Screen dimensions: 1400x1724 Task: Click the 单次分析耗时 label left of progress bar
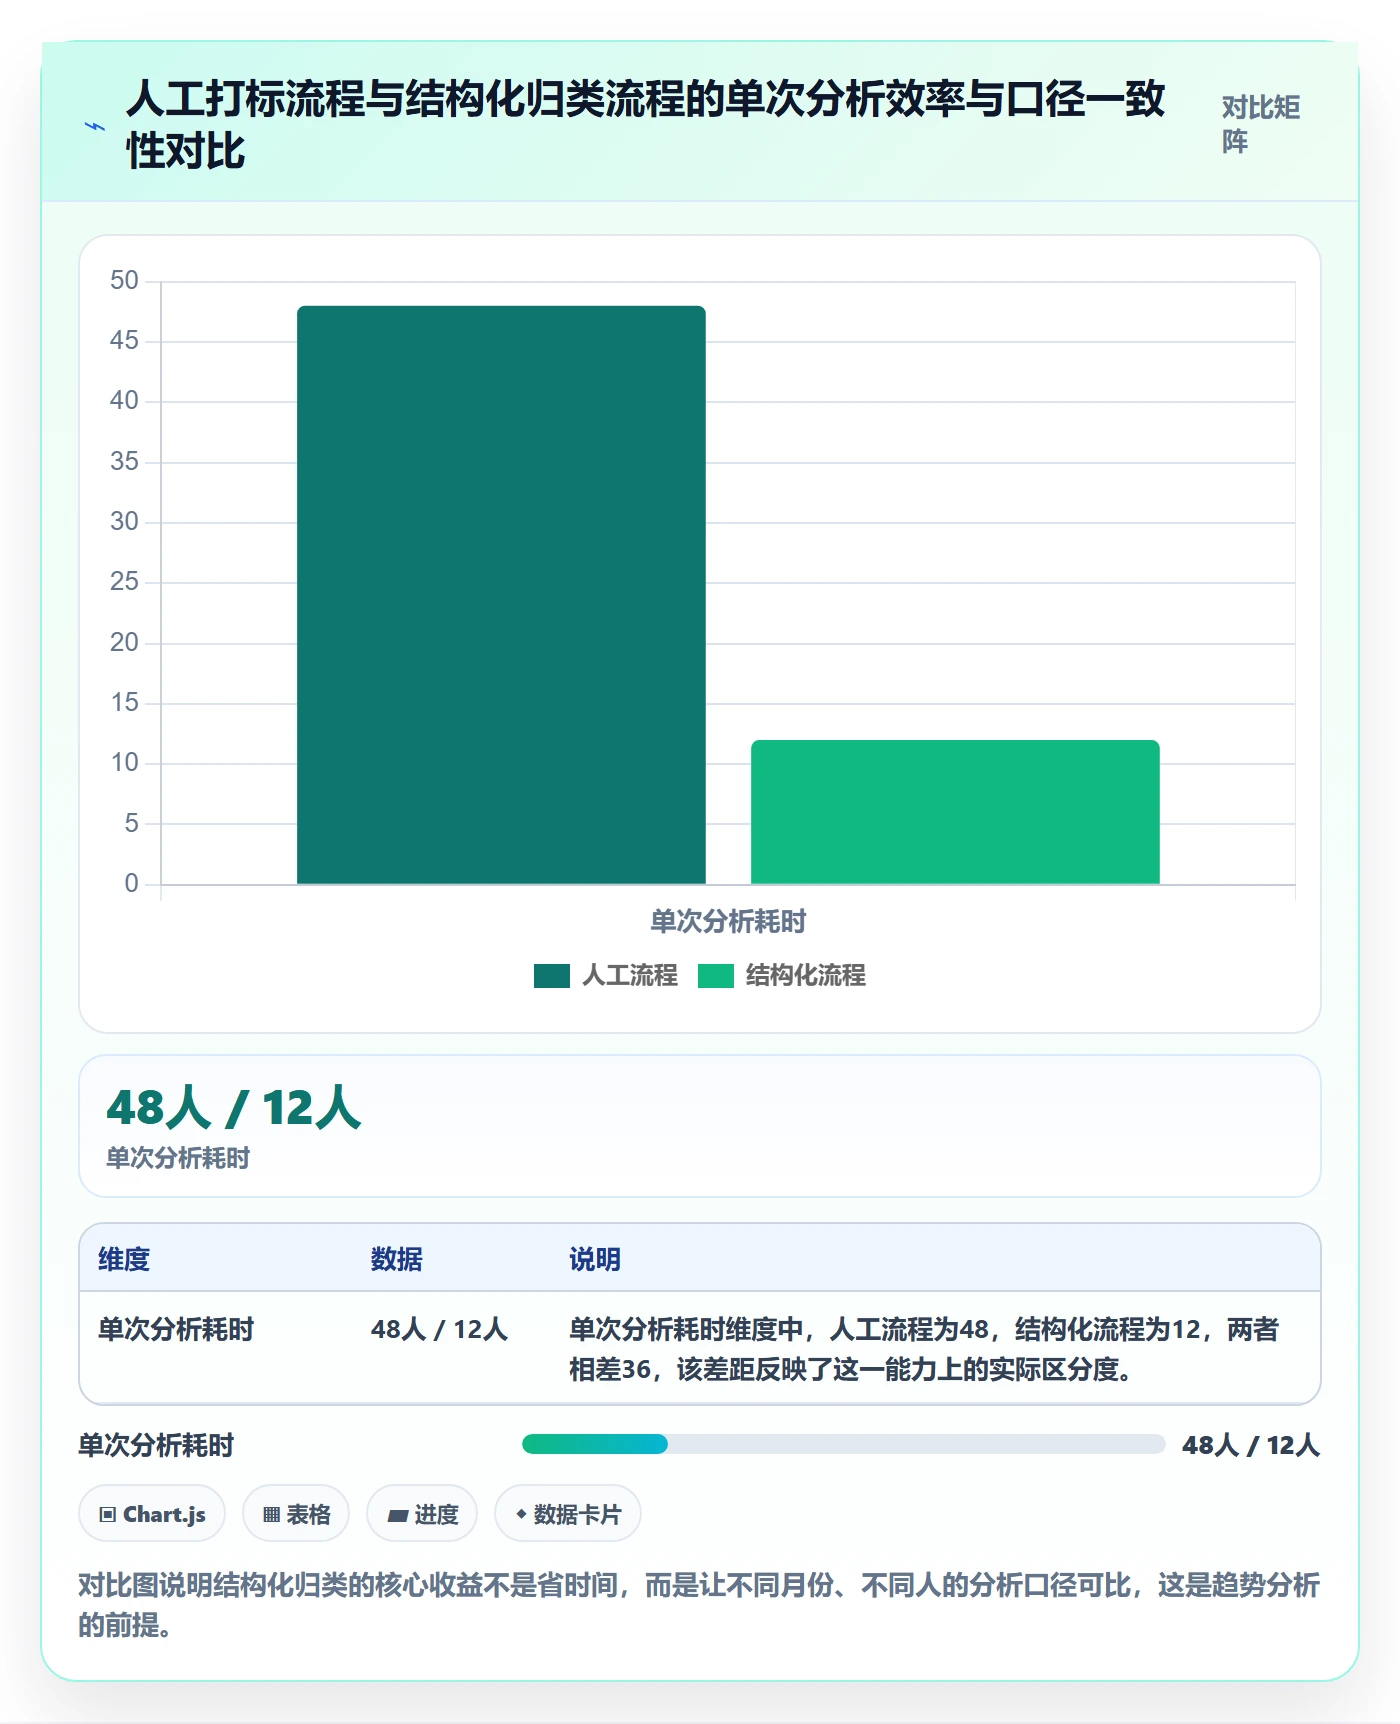[156, 1445]
